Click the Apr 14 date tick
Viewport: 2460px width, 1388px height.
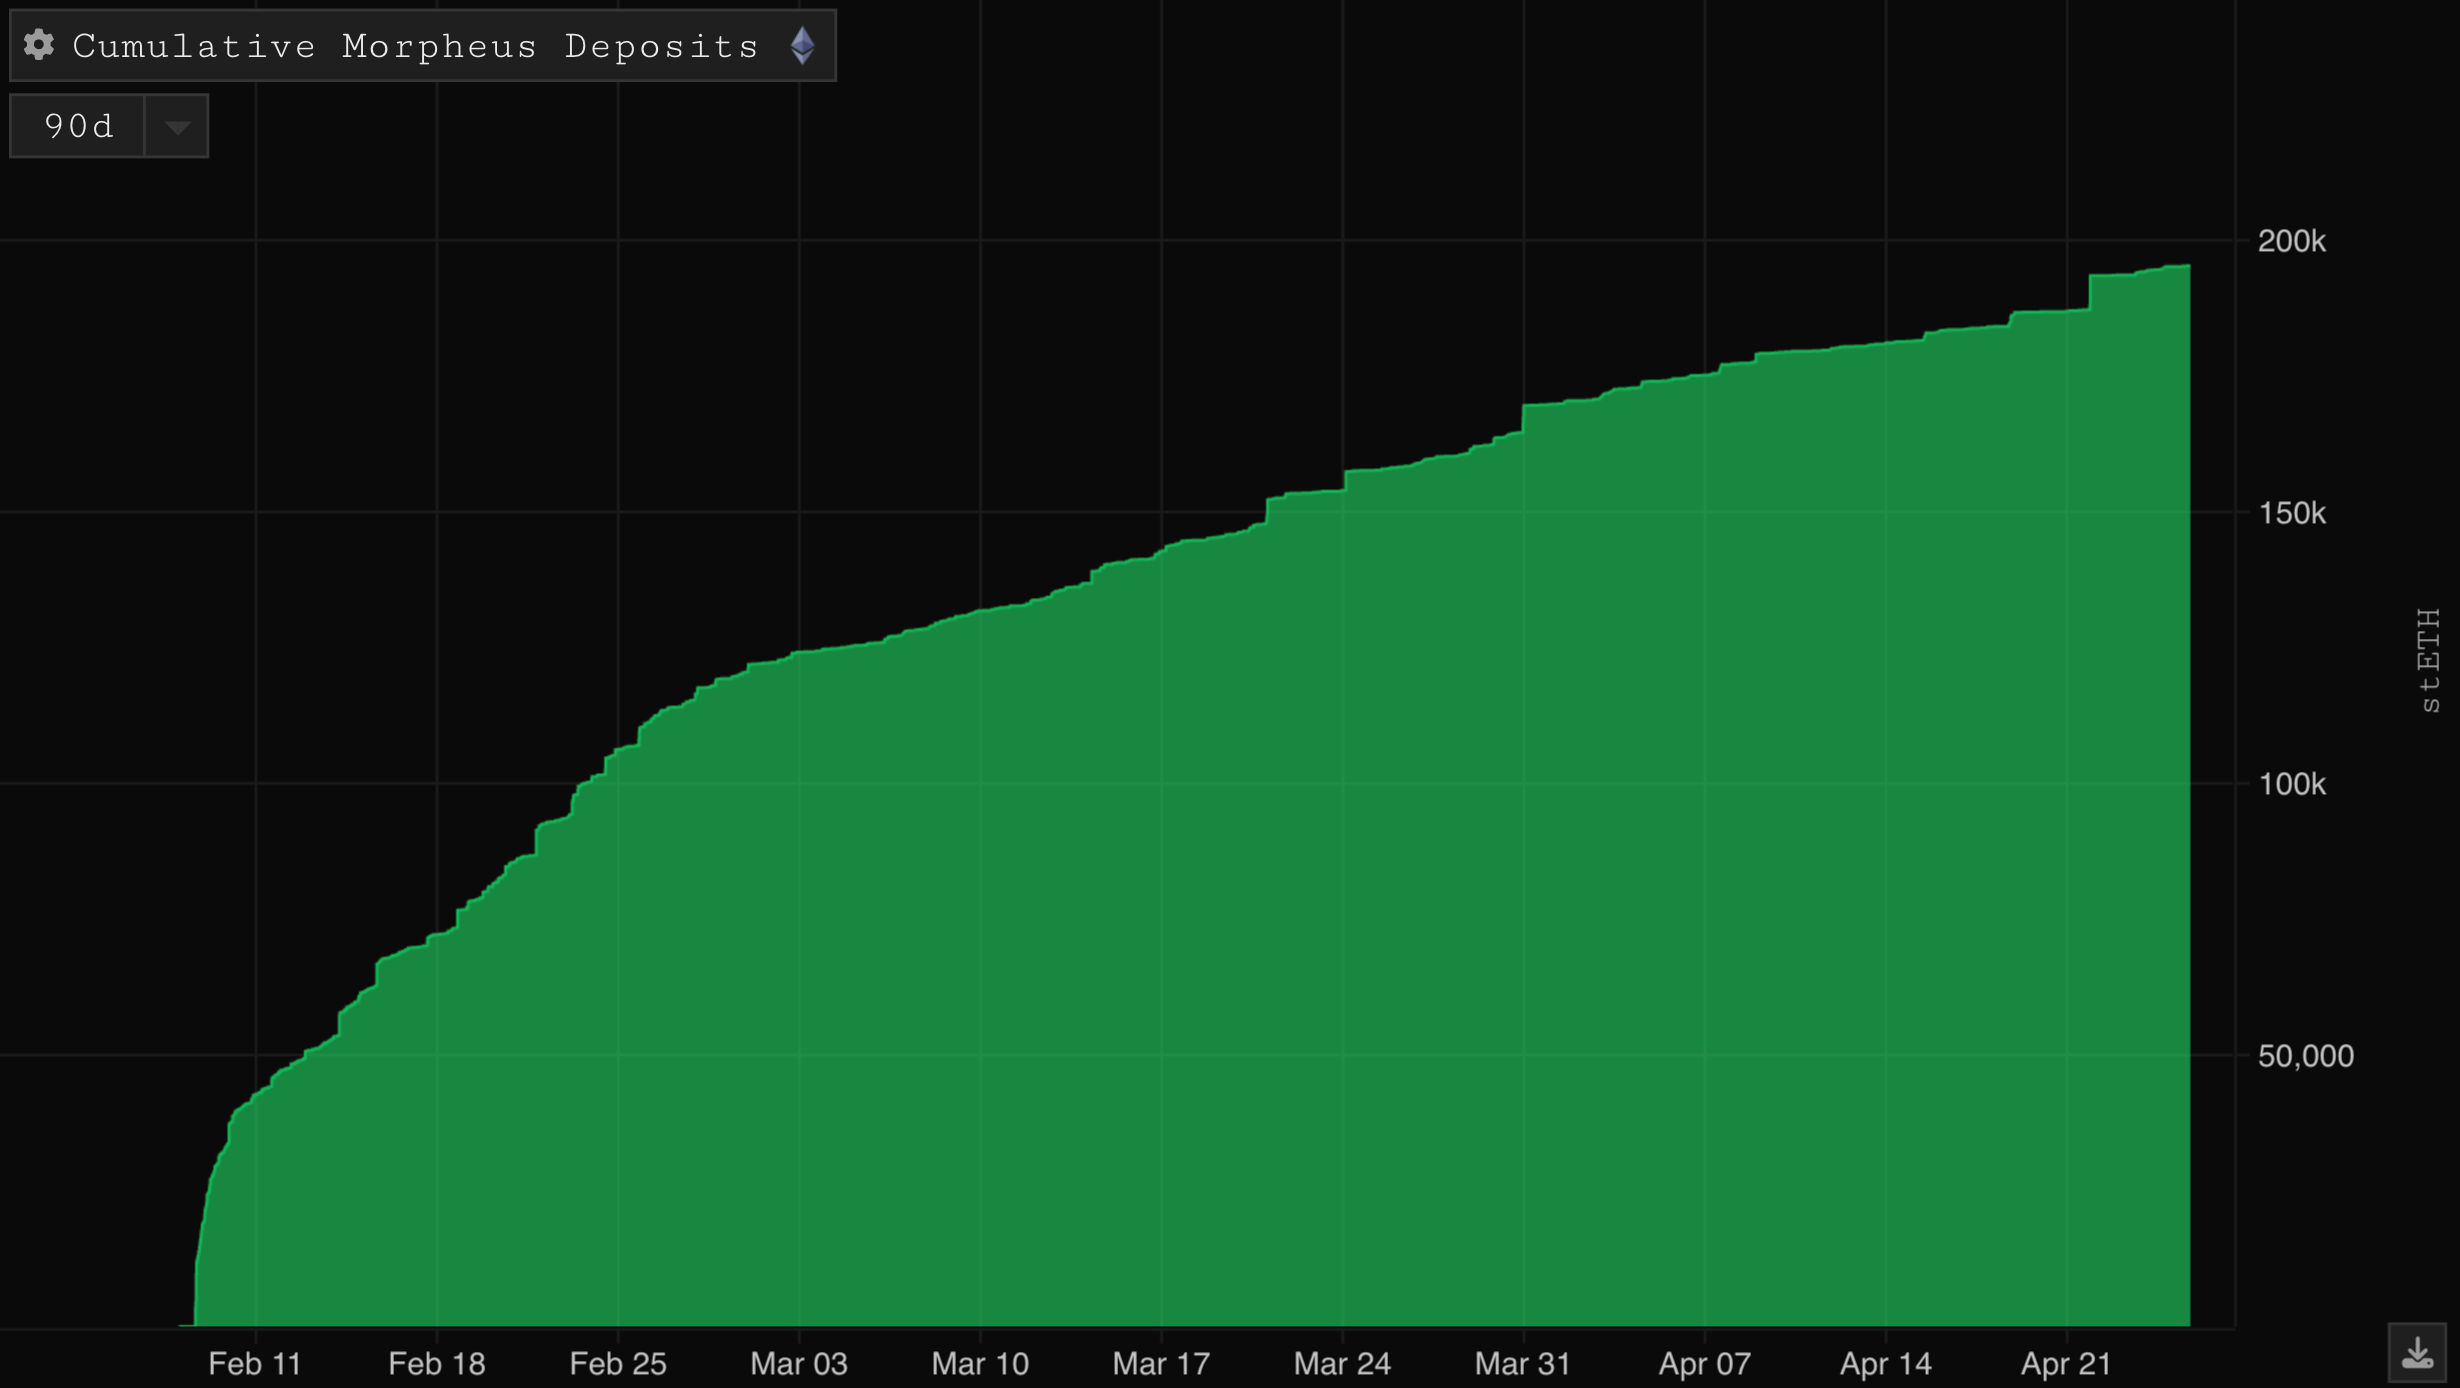tap(1885, 1364)
